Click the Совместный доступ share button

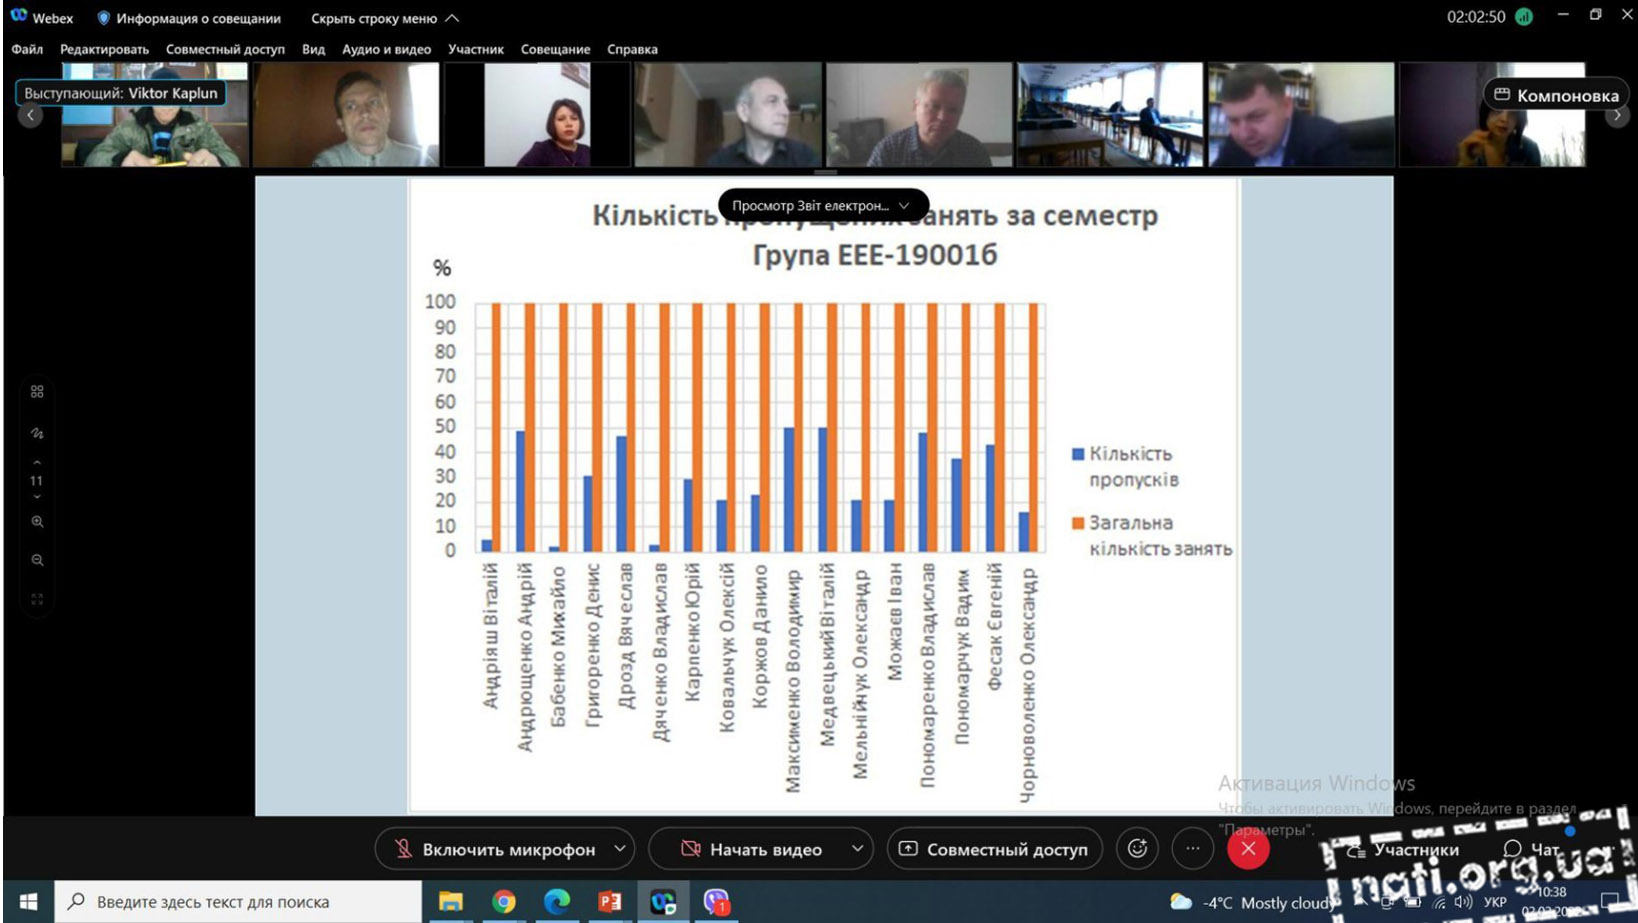994,849
